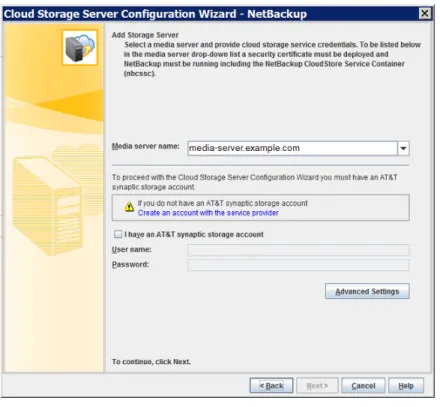The width and height of the screenshot is (440, 407).
Task: Check I have an AT&T synaptic storage account
Action: (x=118, y=234)
